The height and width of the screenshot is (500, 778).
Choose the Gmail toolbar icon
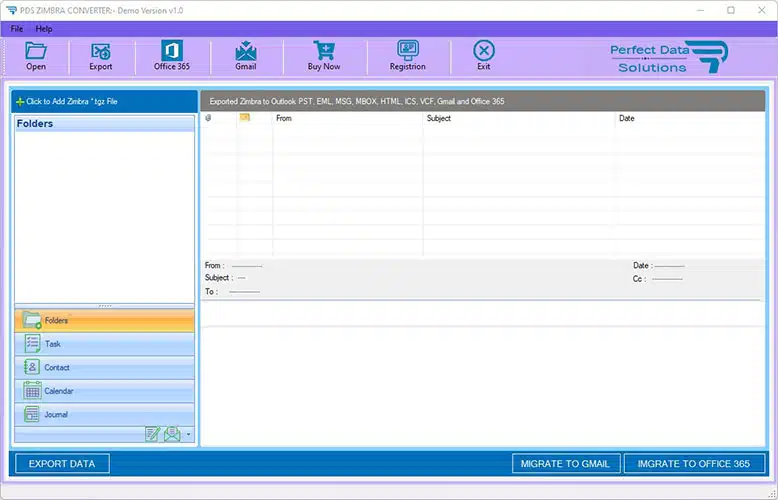pyautogui.click(x=246, y=51)
